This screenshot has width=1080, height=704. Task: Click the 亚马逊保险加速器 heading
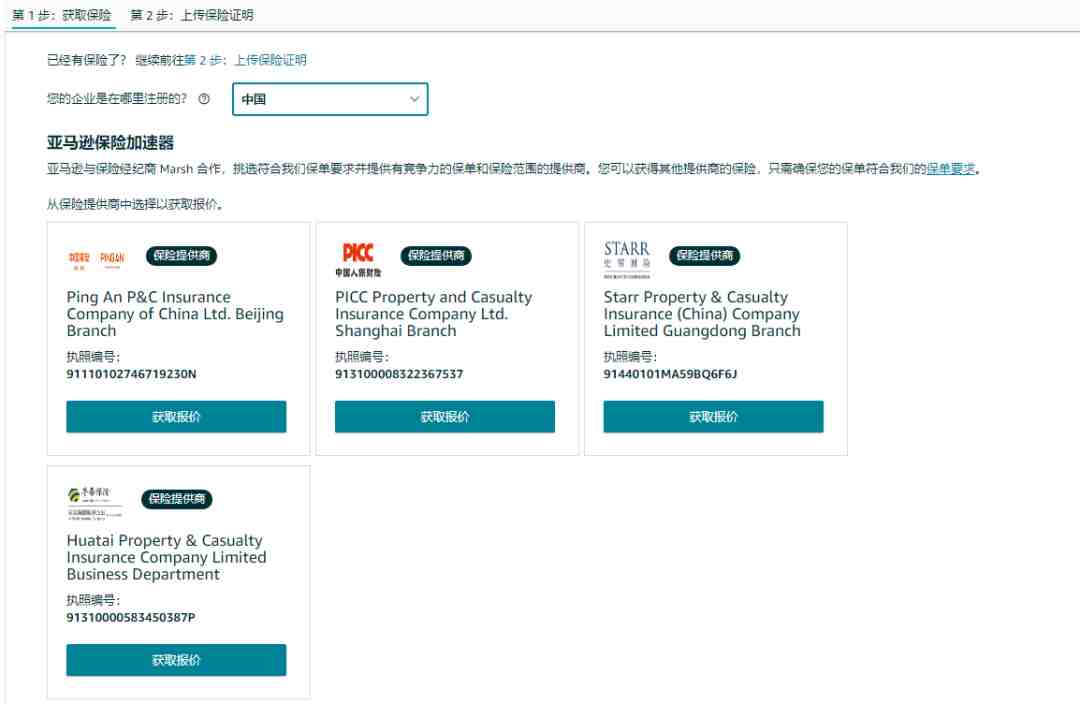pyautogui.click(x=110, y=143)
